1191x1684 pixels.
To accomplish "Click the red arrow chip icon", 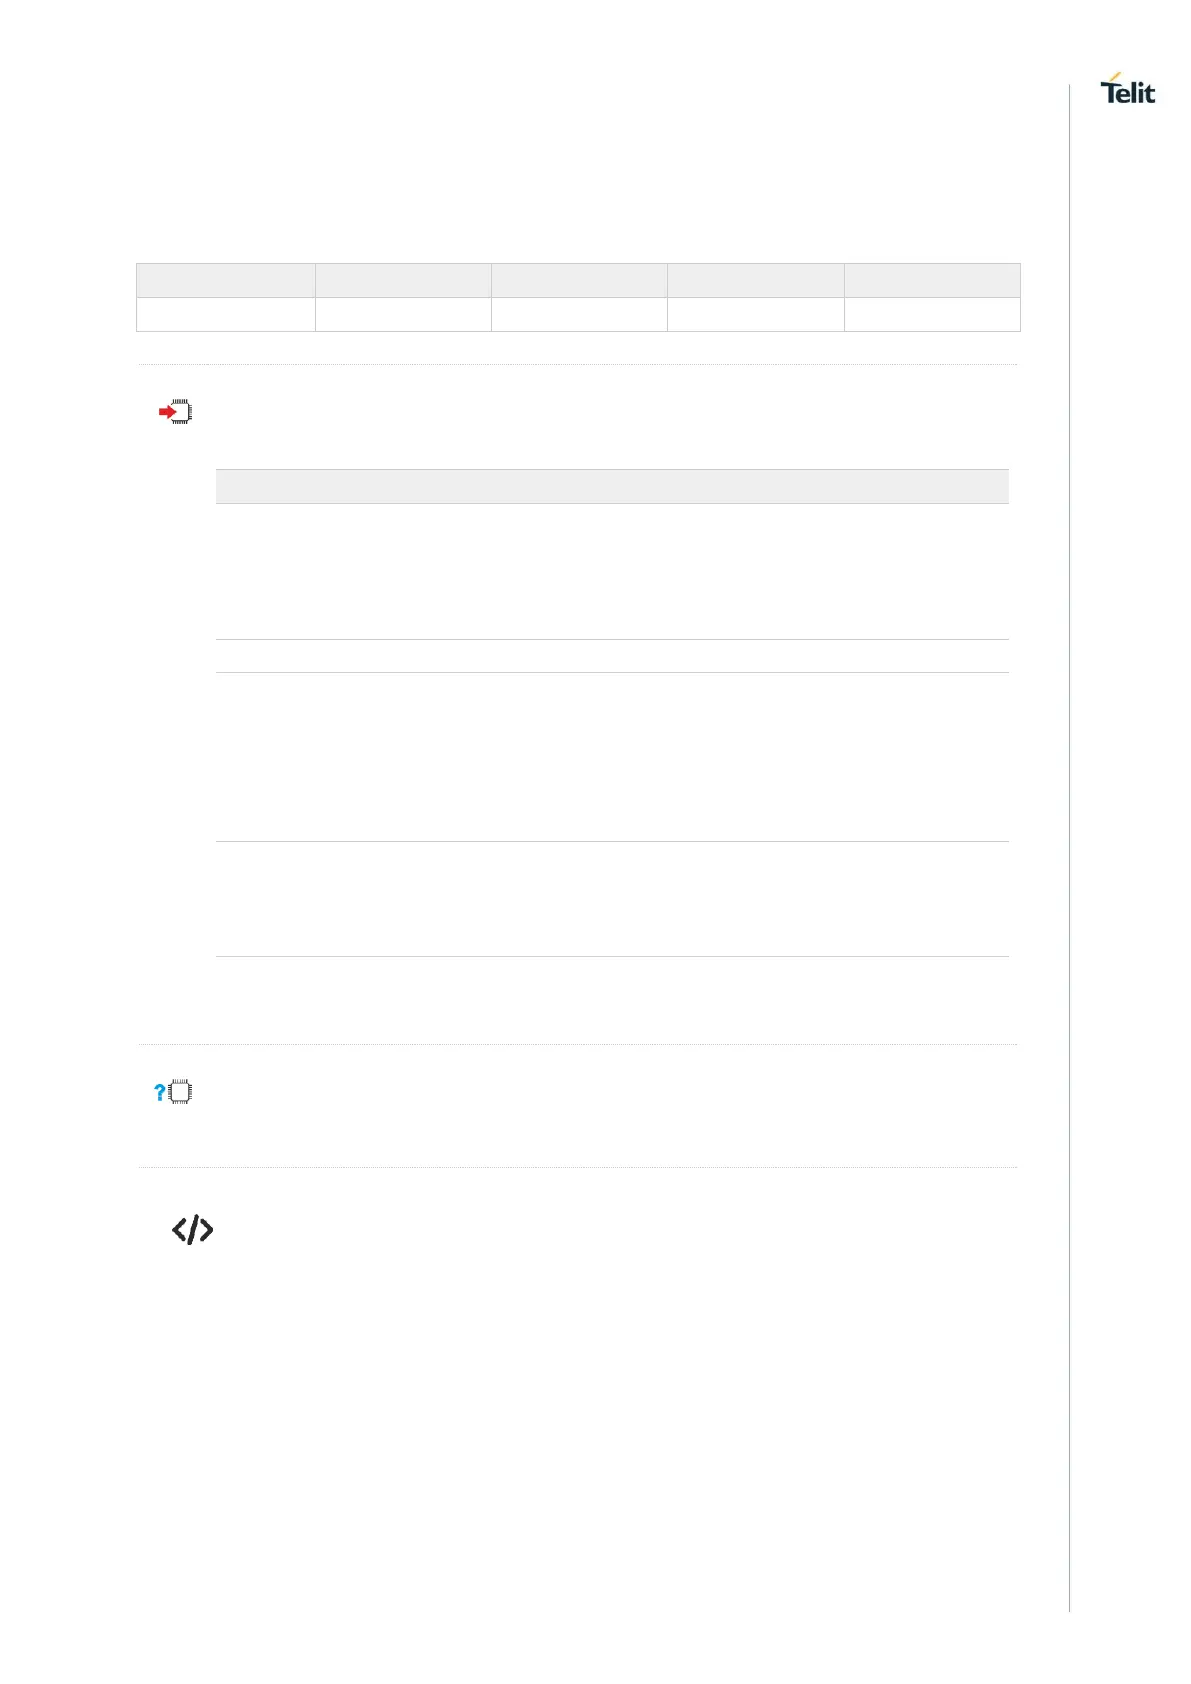I will (175, 412).
